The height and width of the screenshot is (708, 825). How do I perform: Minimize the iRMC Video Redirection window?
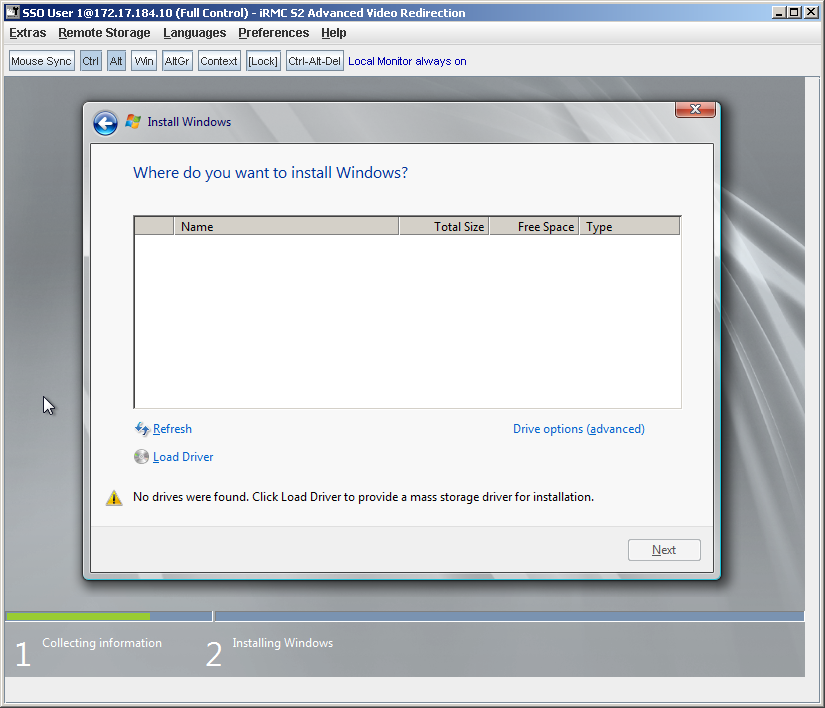click(779, 12)
